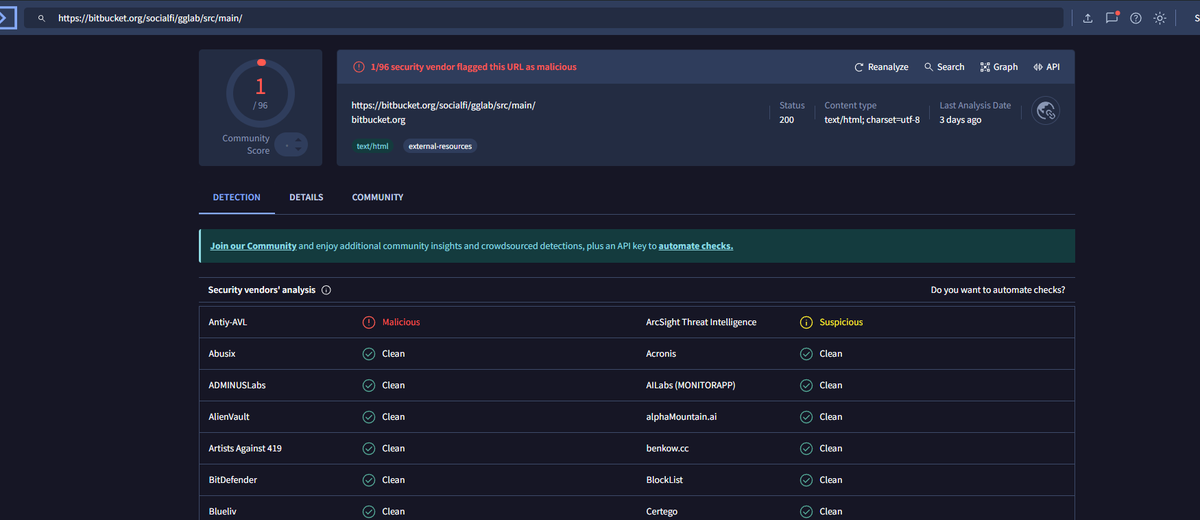Click the Search button in the result header
The height and width of the screenshot is (520, 1200).
point(944,67)
